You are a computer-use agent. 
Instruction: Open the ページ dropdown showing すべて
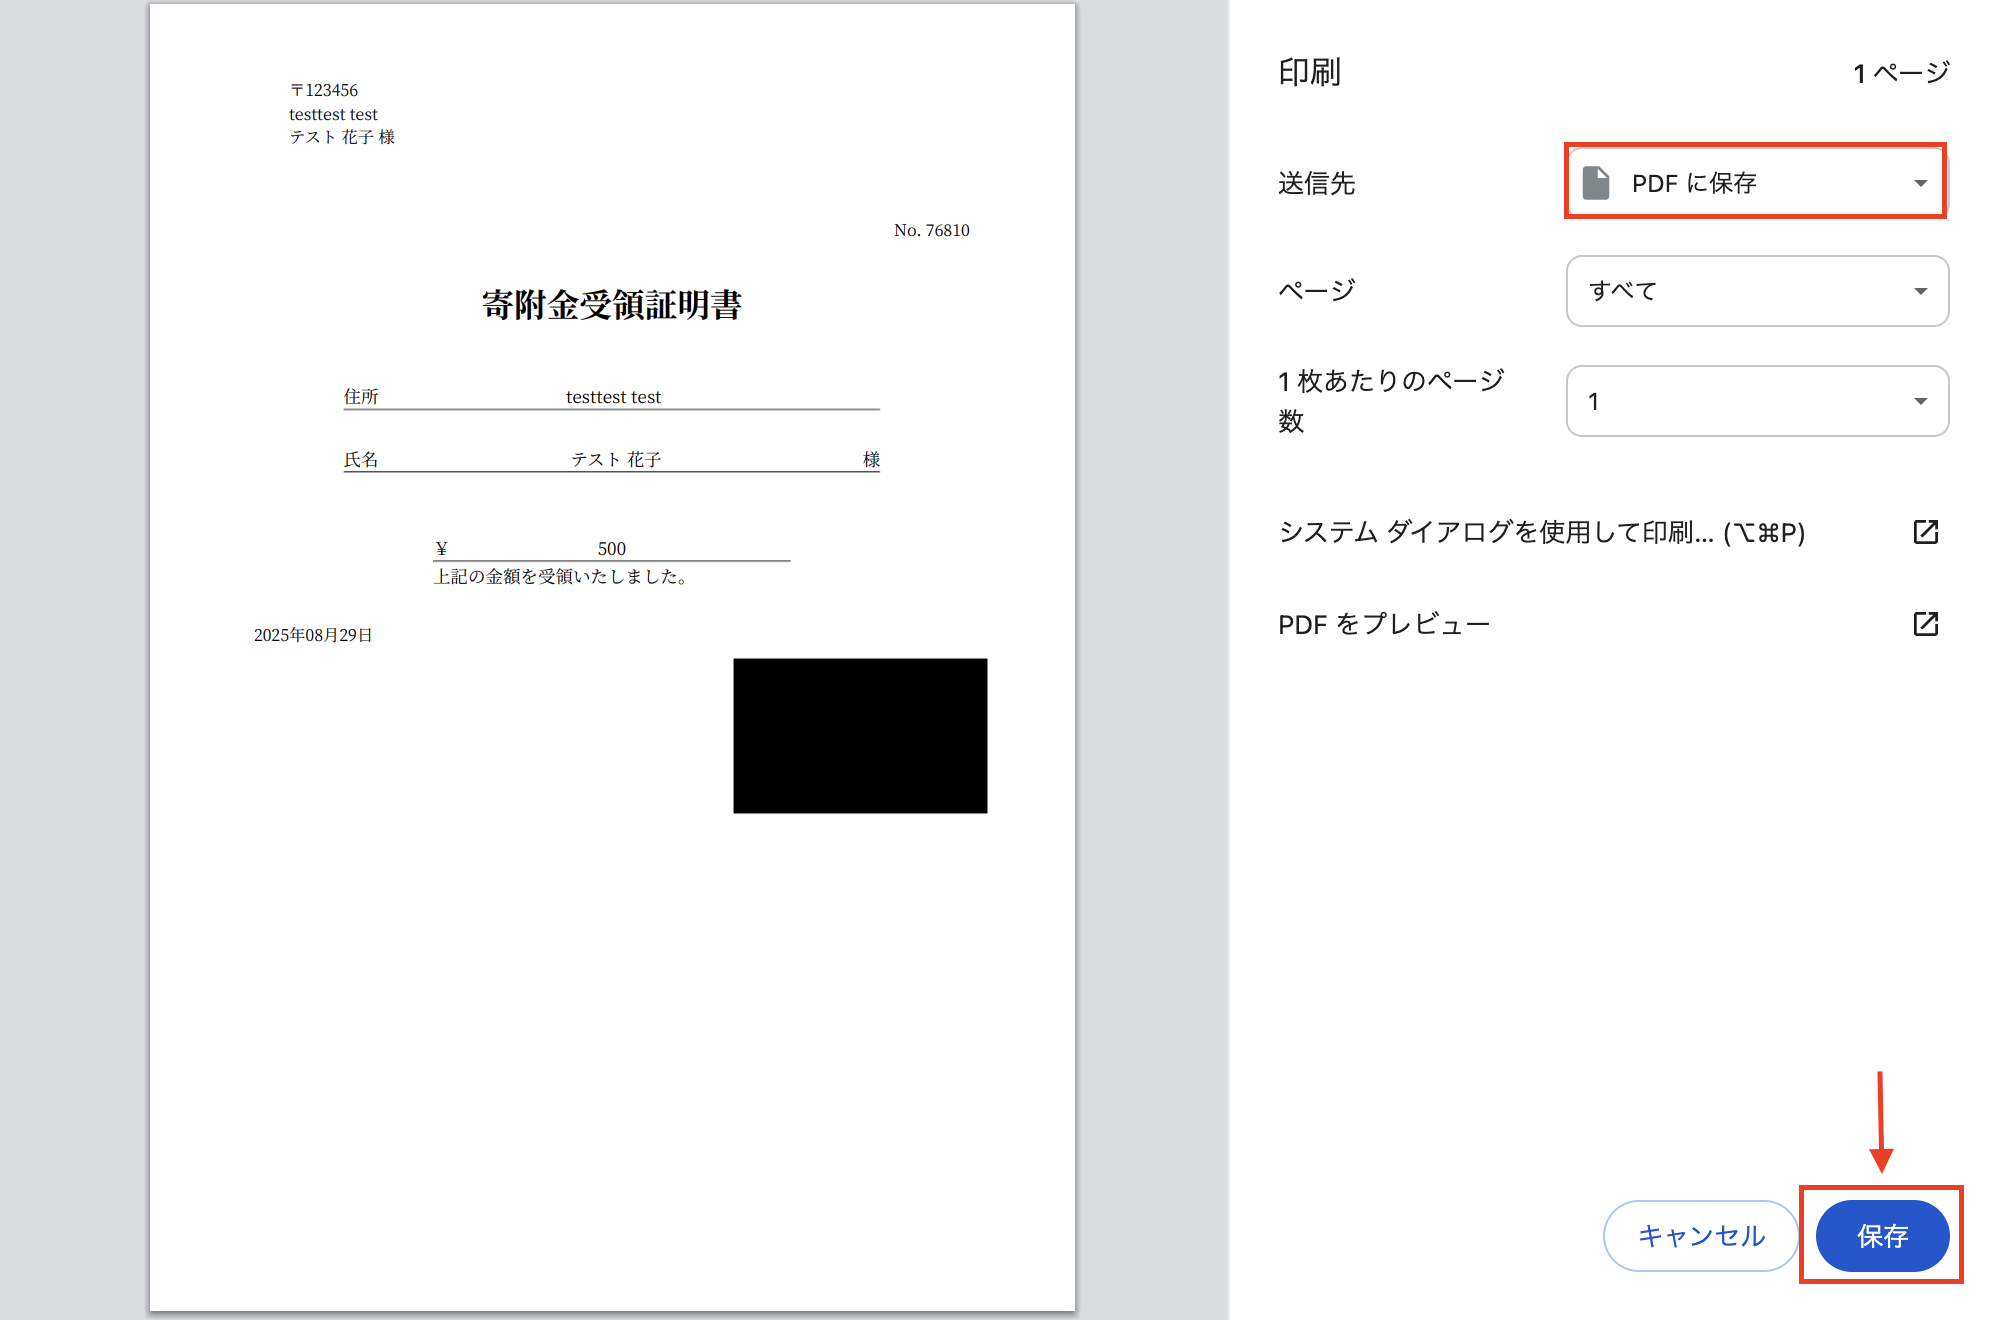click(1757, 291)
